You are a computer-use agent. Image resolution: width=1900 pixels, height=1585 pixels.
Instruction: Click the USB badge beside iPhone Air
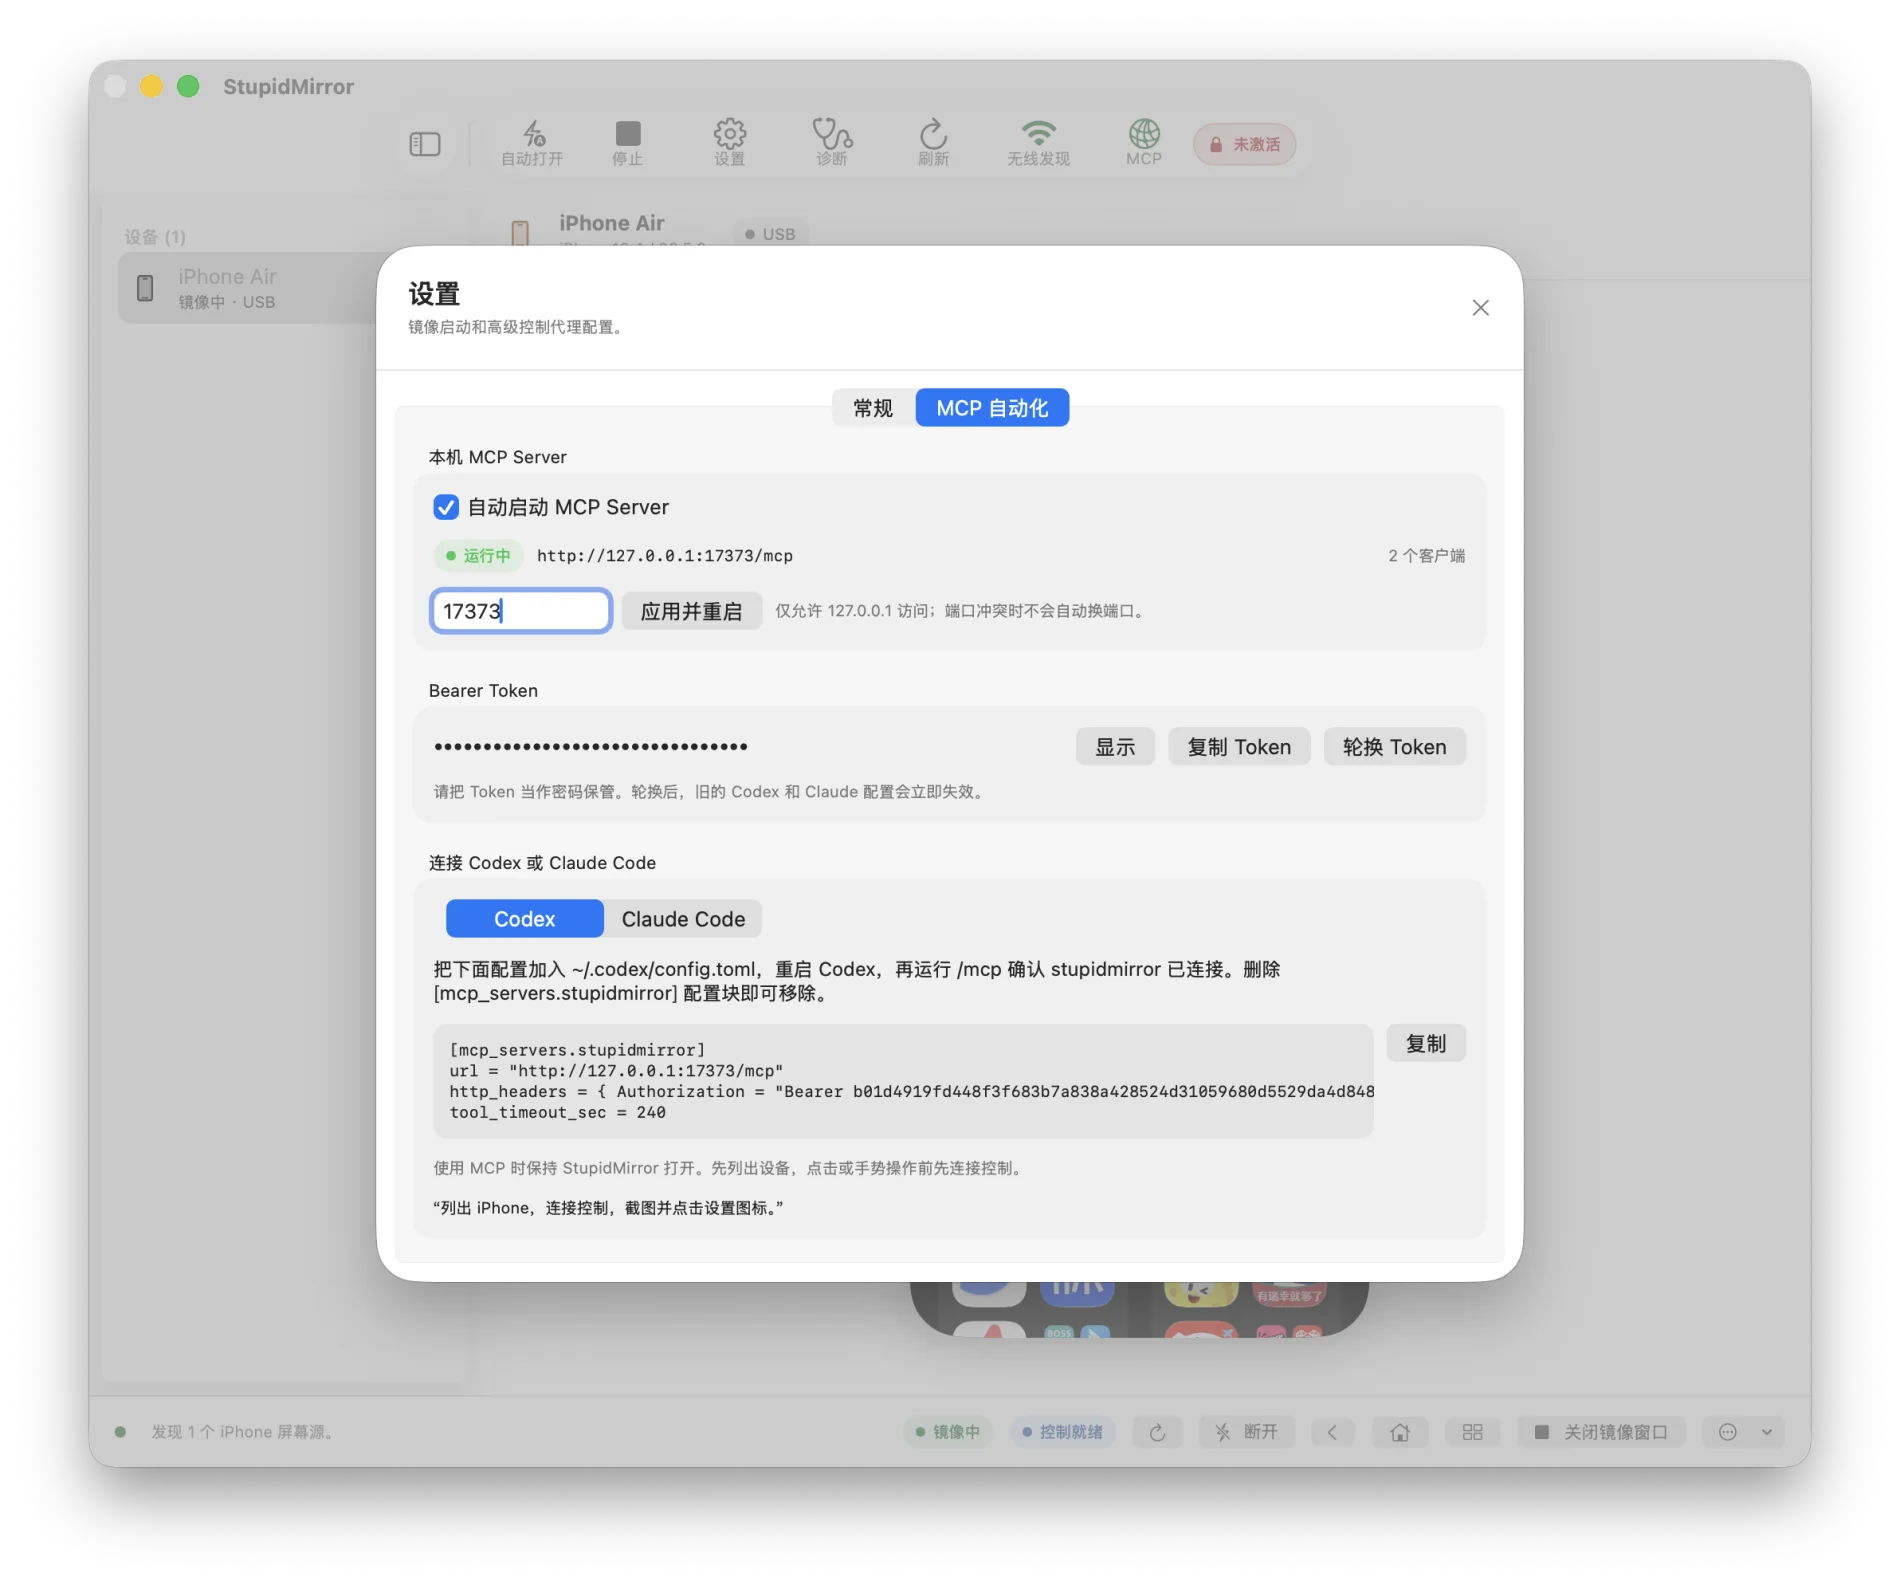(x=771, y=234)
